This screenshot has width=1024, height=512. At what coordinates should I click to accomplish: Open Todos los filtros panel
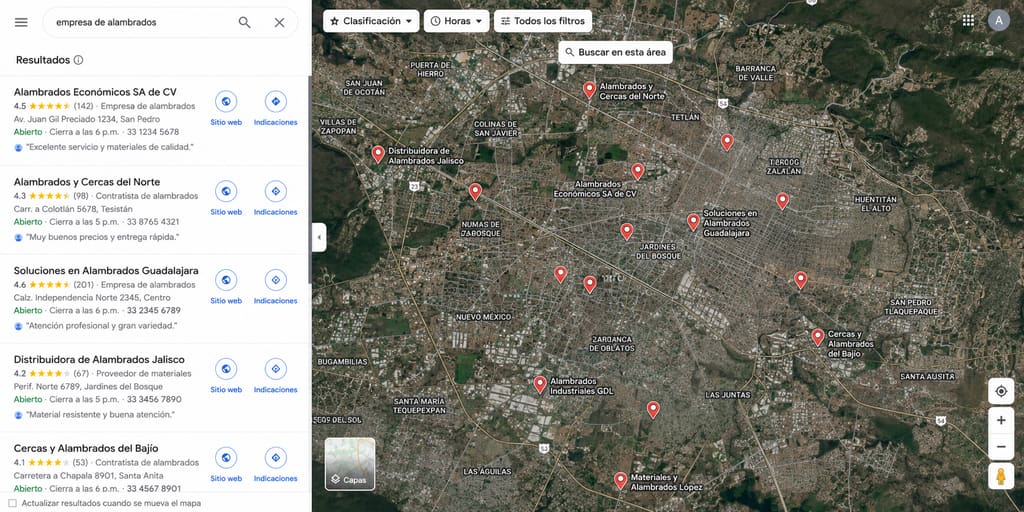(543, 21)
